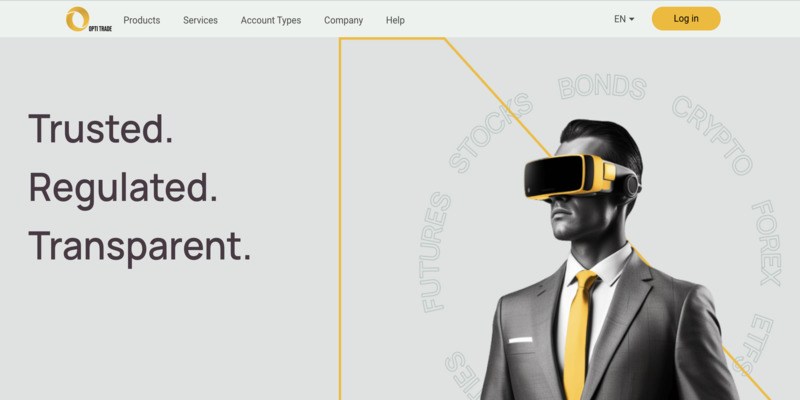Expand the EN language dropdown

tap(624, 19)
